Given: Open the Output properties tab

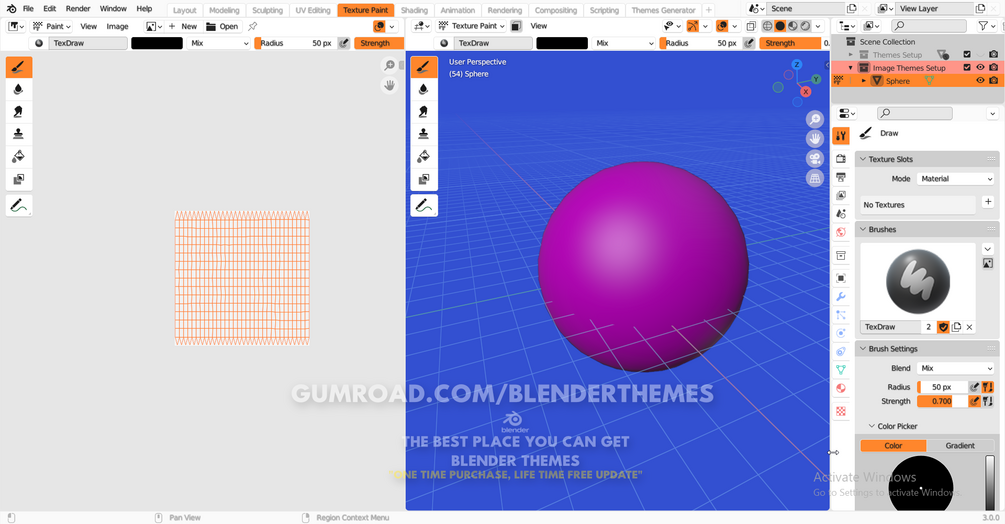Looking at the screenshot, I should coord(842,177).
